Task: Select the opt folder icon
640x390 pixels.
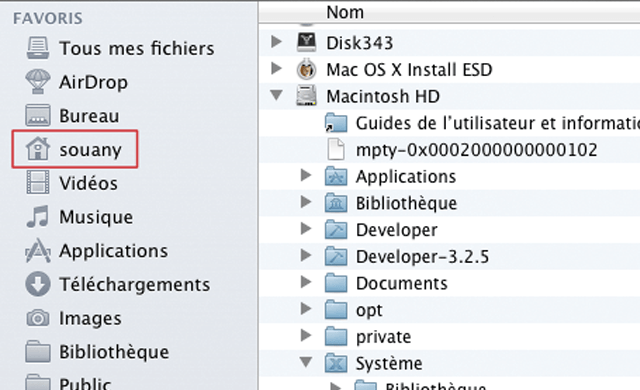Action: pos(336,310)
